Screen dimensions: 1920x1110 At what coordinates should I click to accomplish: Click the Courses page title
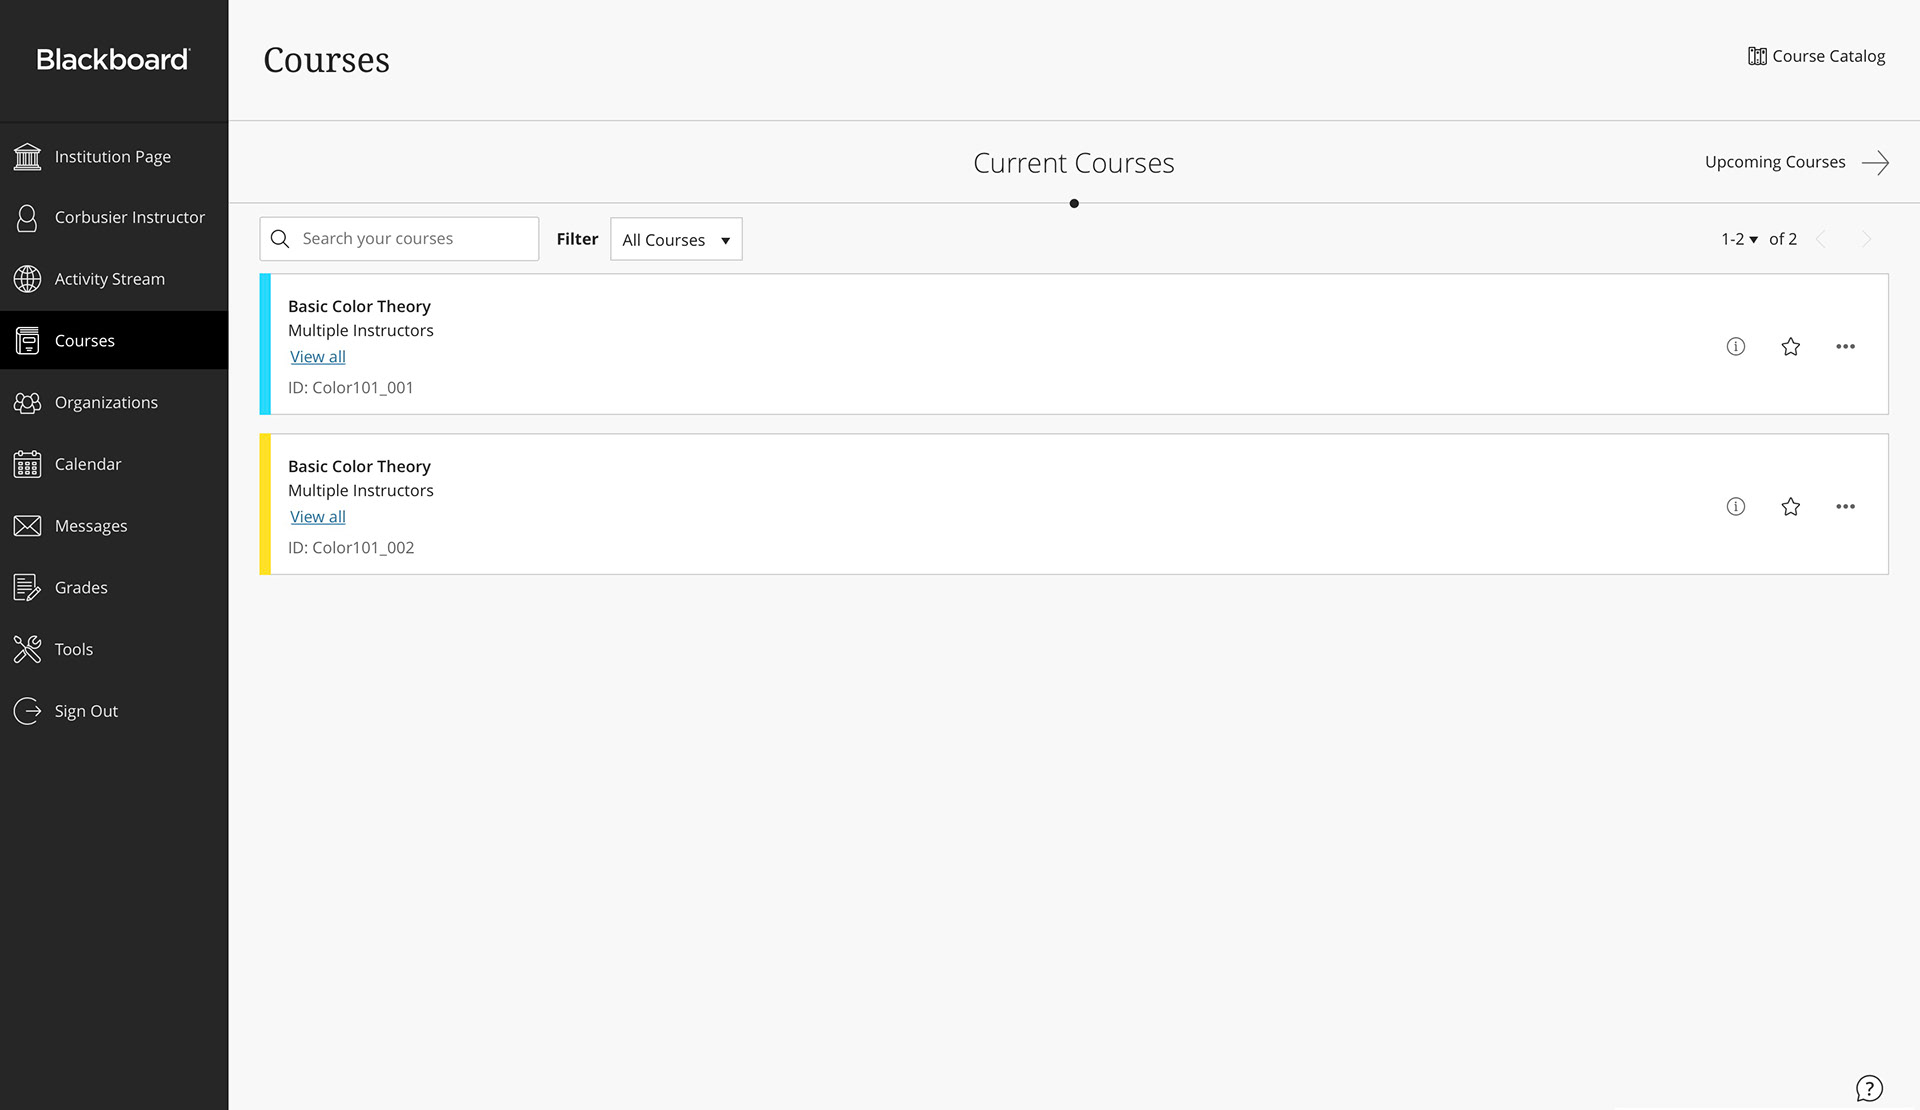326,60
